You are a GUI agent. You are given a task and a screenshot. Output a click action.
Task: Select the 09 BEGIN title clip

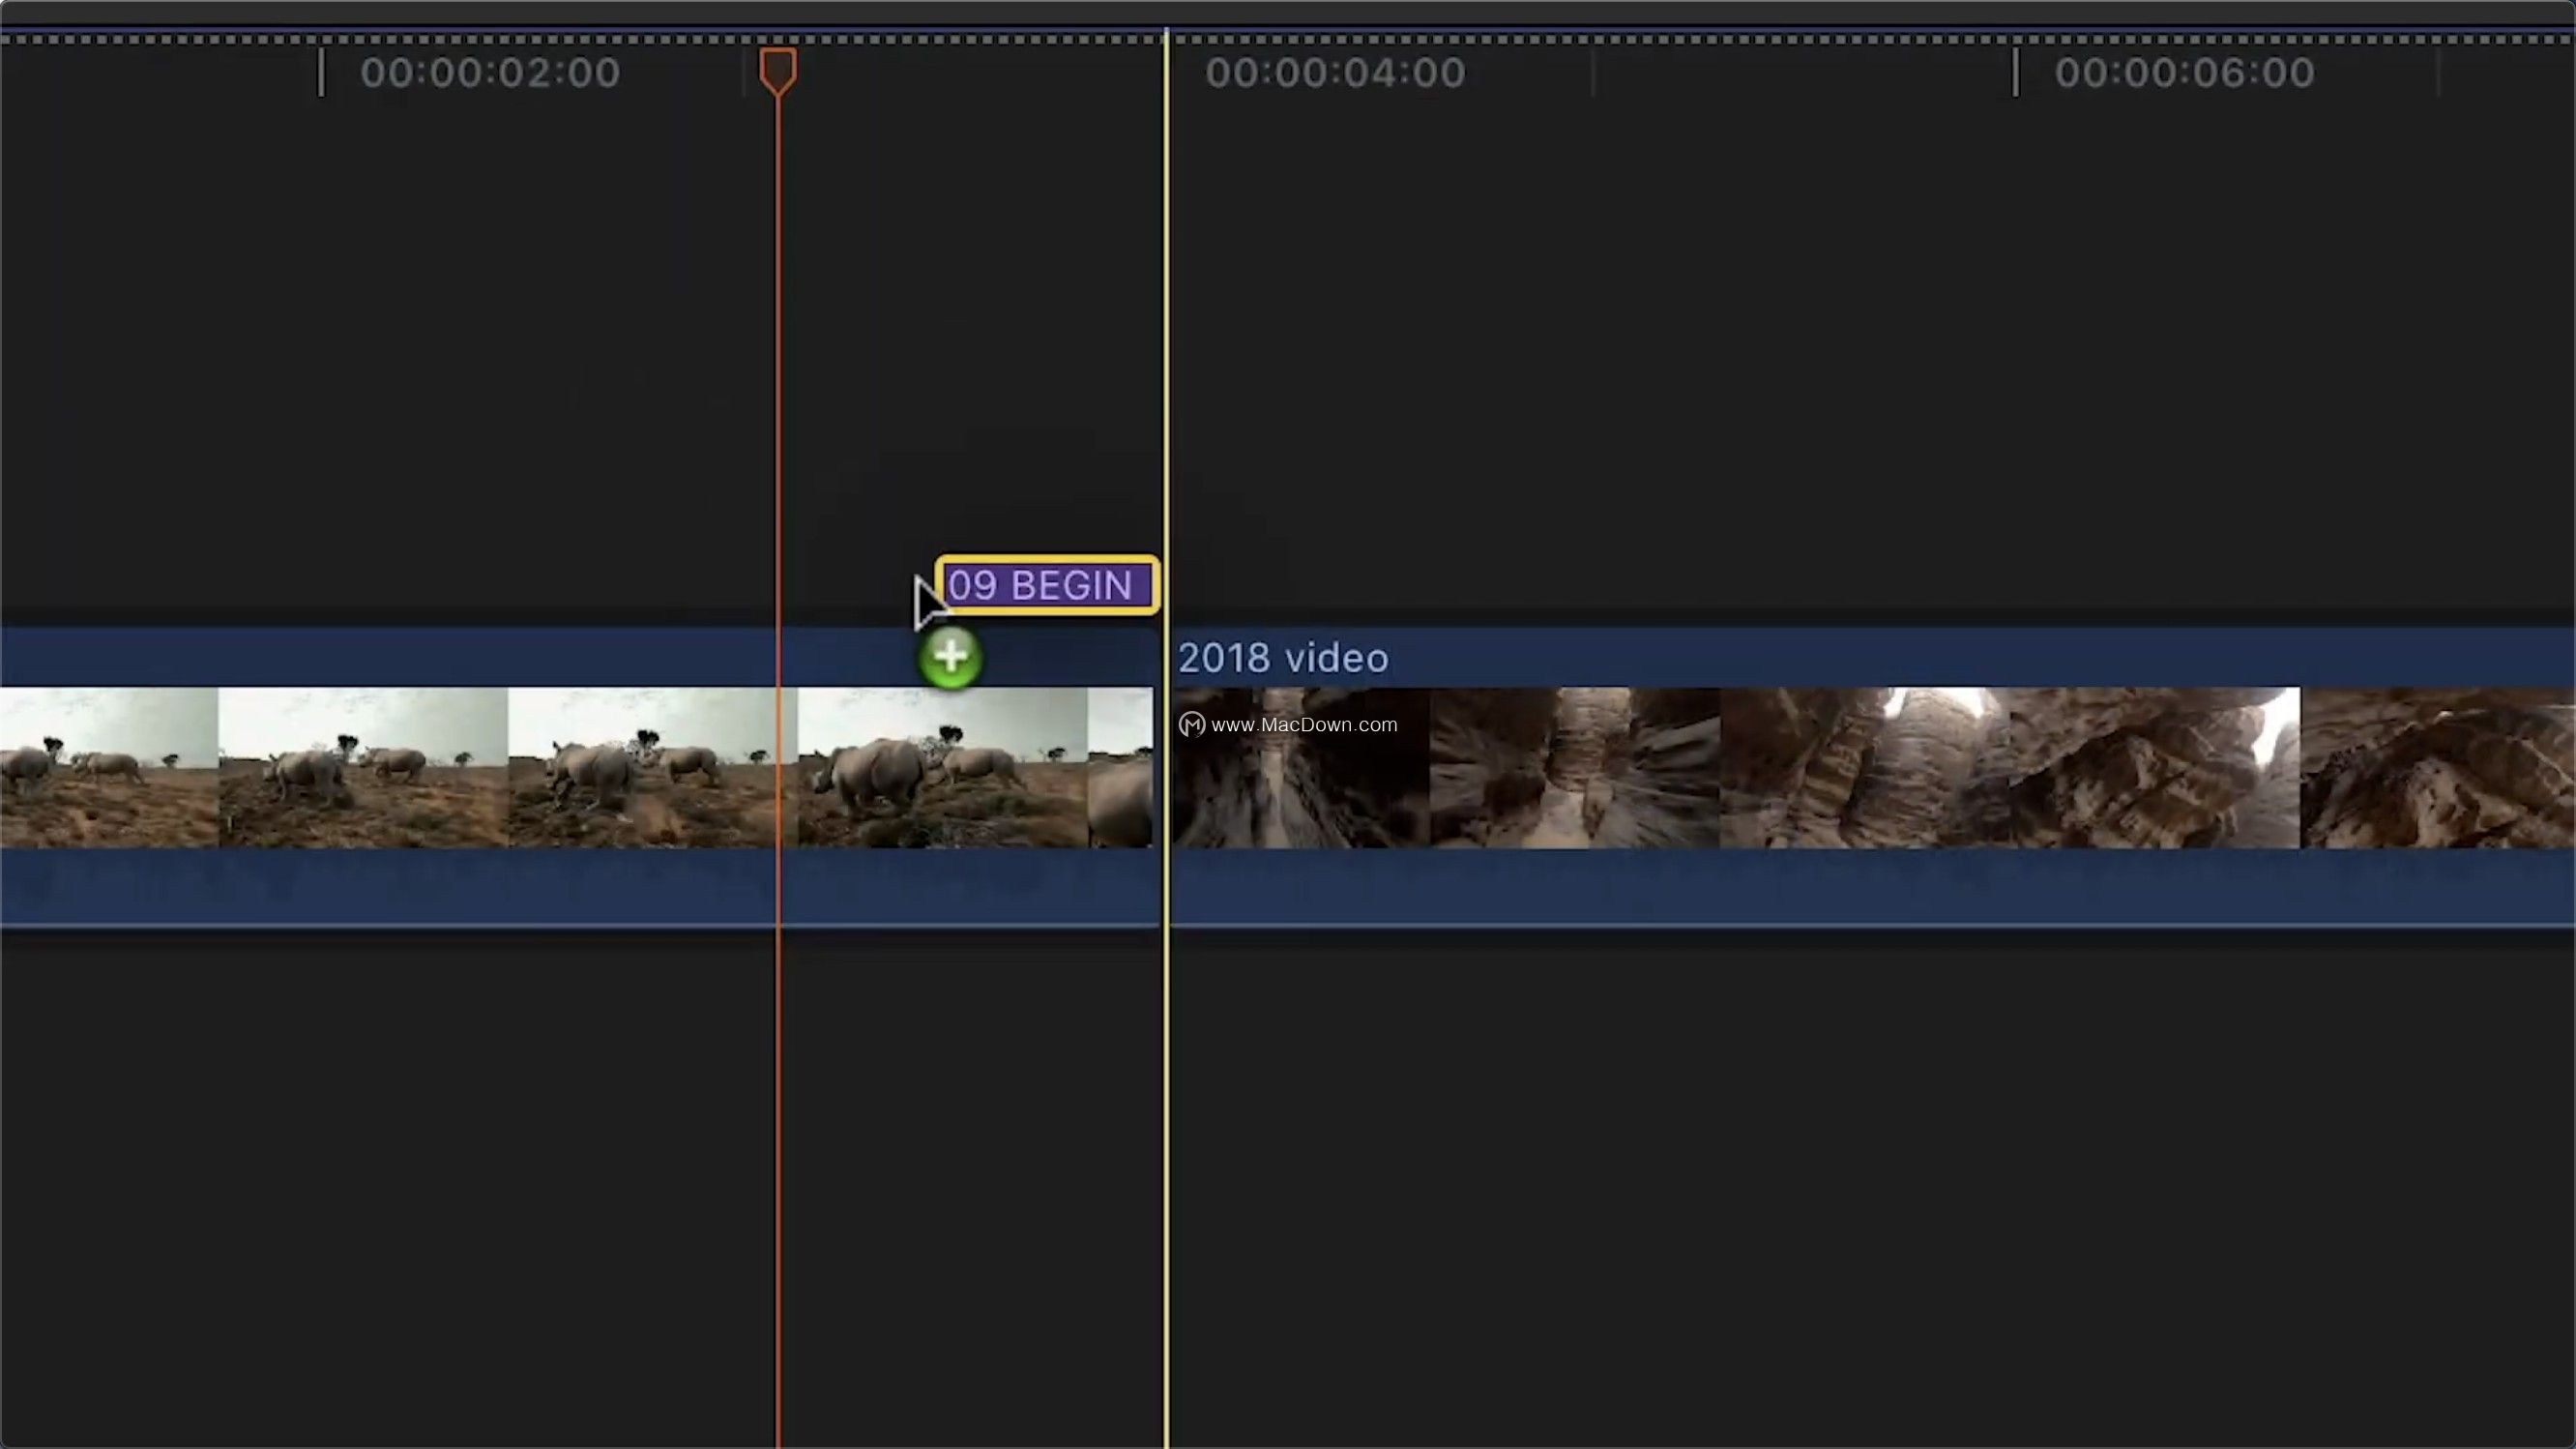pos(1047,585)
